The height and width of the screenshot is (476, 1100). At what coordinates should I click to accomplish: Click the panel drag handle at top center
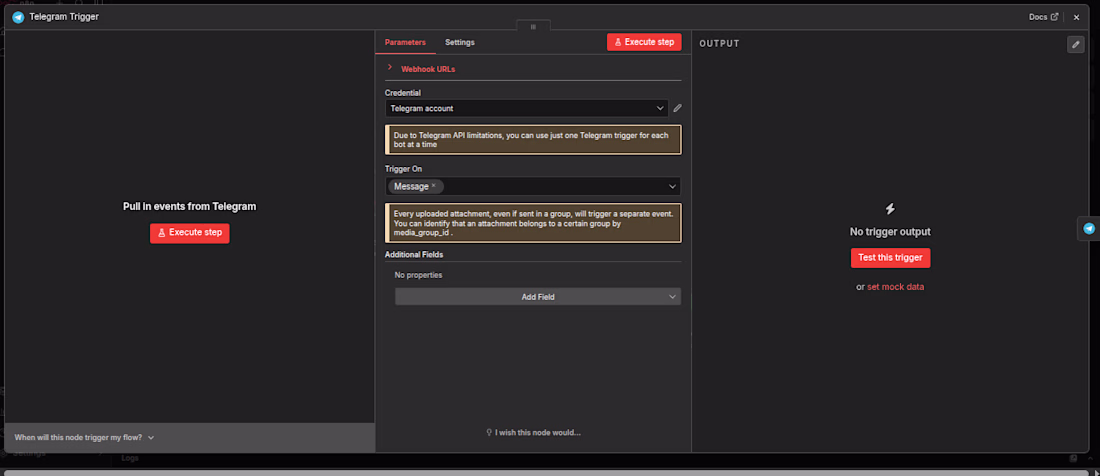coord(533,26)
